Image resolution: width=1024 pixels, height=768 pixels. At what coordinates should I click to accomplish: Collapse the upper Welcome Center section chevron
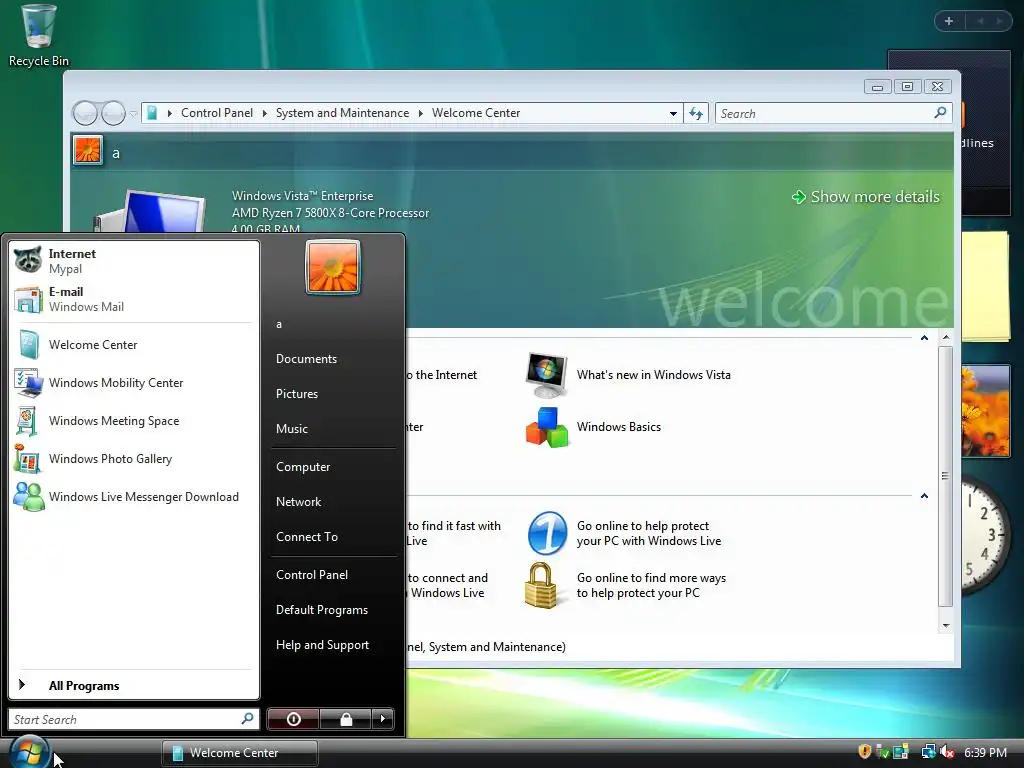pyautogui.click(x=924, y=338)
